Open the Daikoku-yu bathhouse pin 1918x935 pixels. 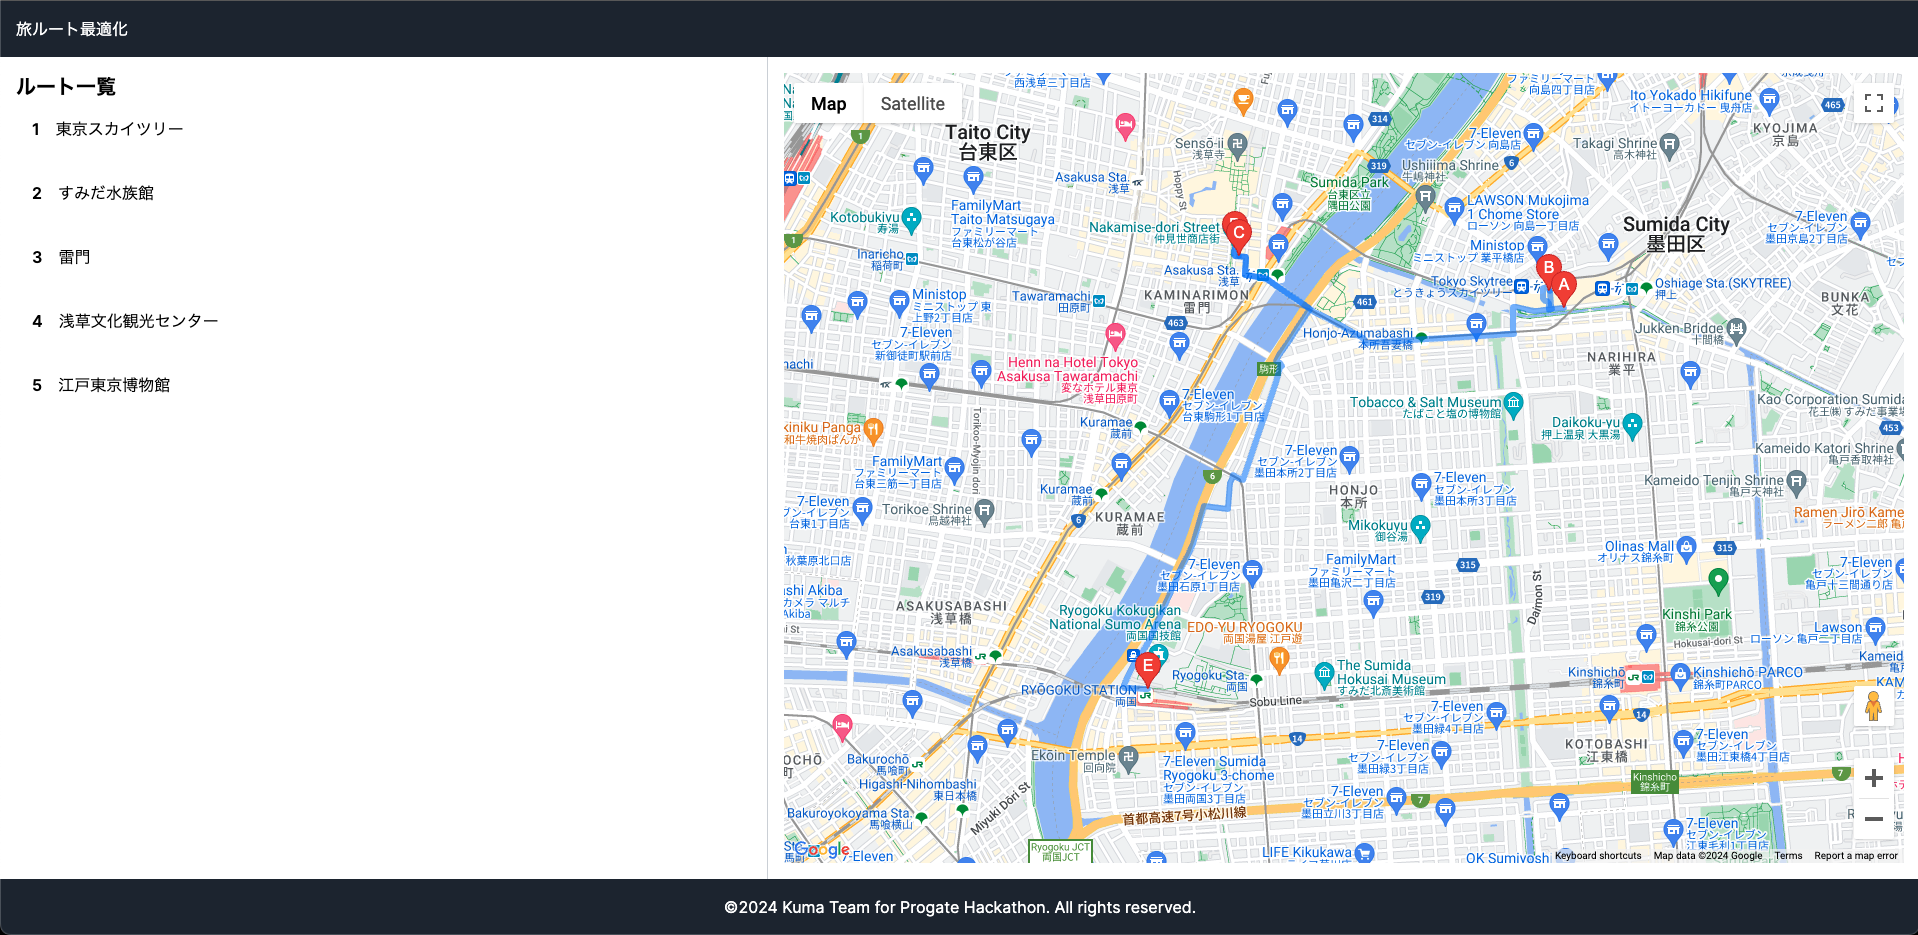coord(1633,424)
